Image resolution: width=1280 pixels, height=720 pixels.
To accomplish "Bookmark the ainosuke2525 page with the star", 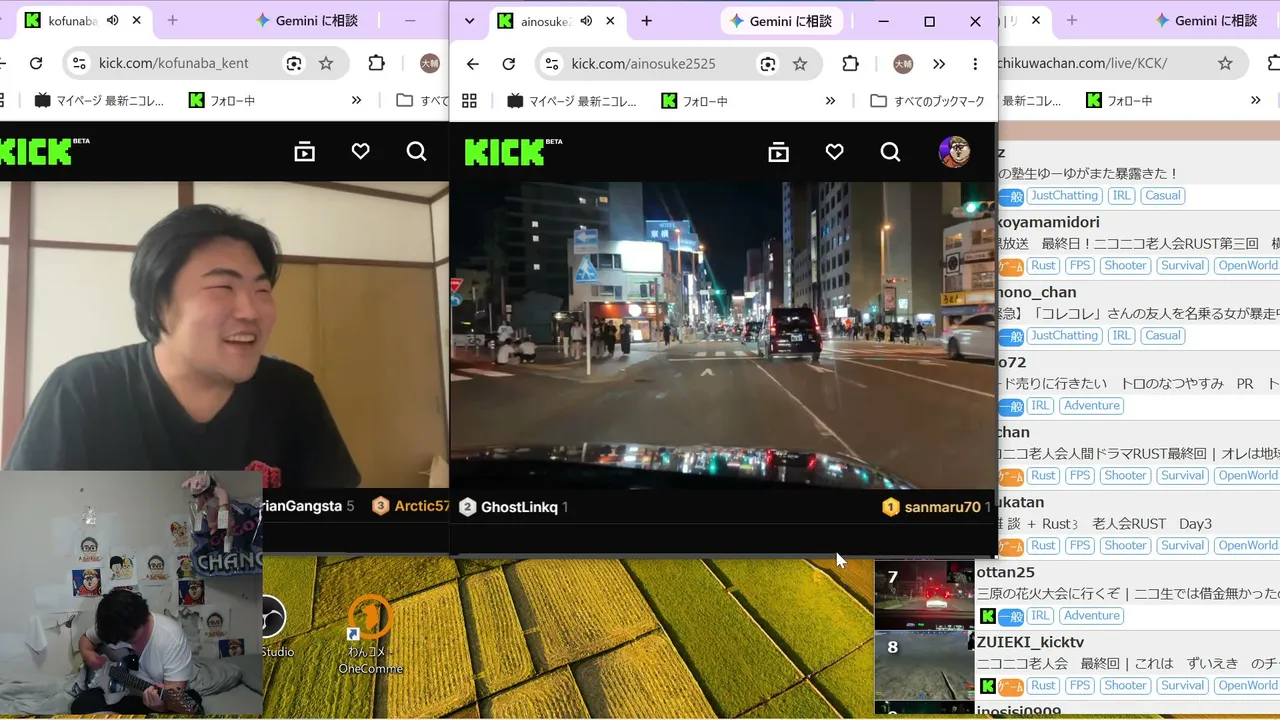I will (800, 64).
